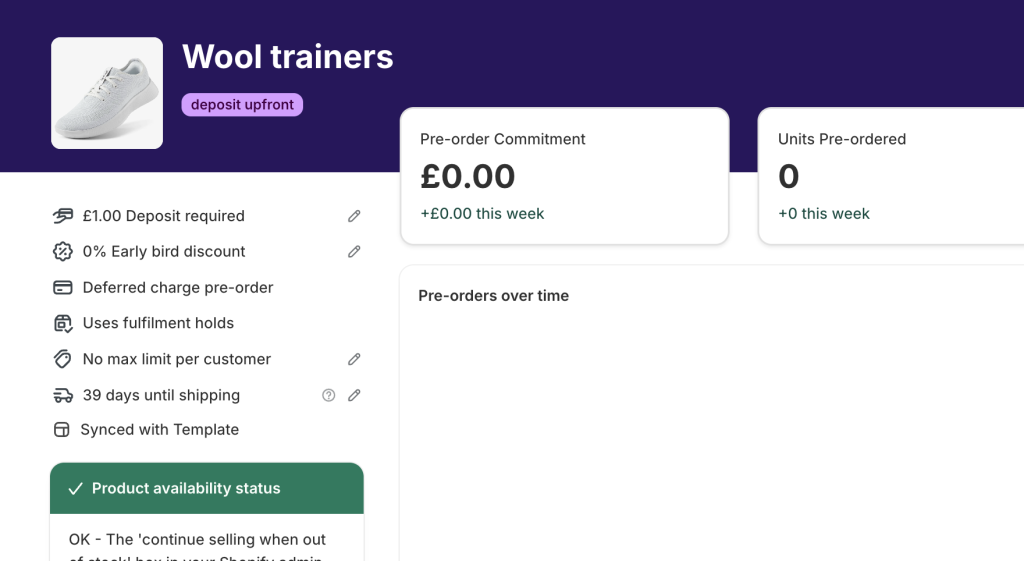This screenshot has width=1024, height=561.
Task: Click the Pre-orders over time heading
Action: click(x=494, y=296)
